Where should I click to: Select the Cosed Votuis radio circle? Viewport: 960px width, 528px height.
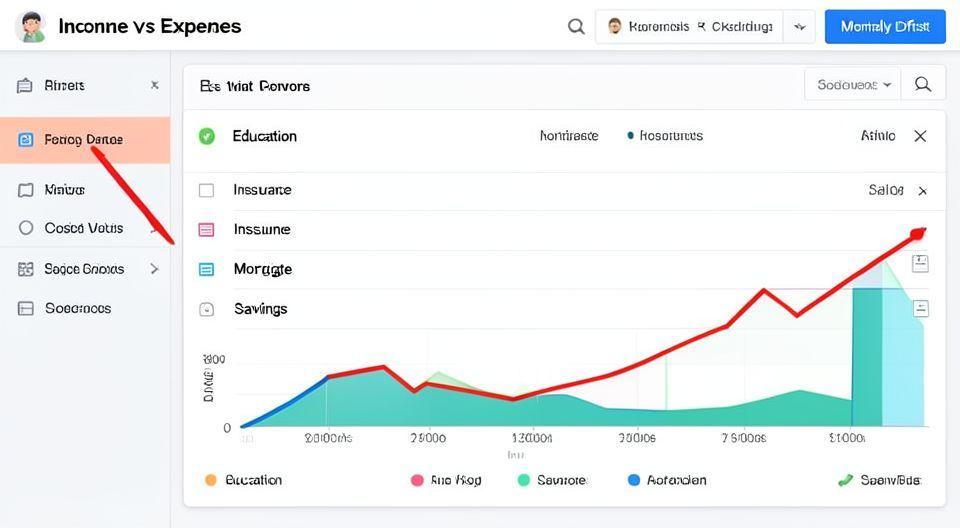pyautogui.click(x=26, y=228)
